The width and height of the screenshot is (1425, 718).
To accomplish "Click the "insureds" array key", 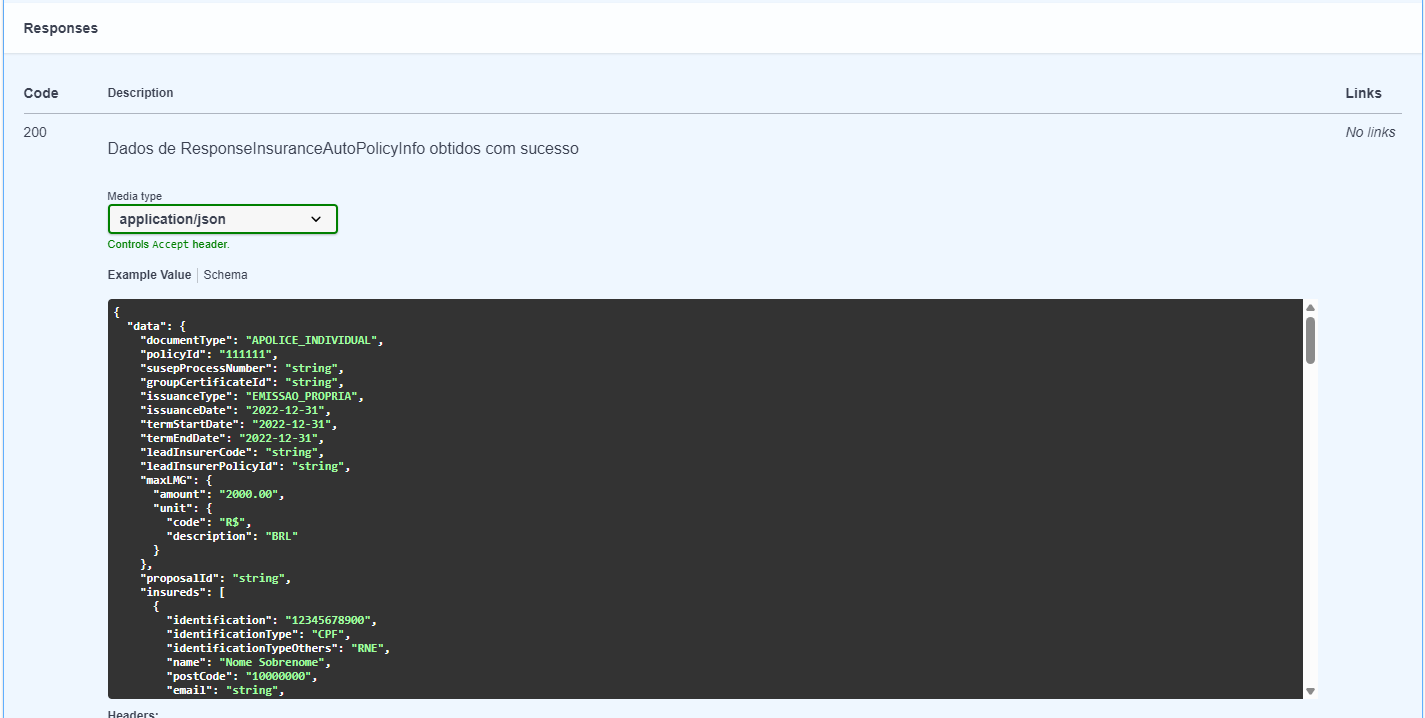I will click(x=172, y=592).
